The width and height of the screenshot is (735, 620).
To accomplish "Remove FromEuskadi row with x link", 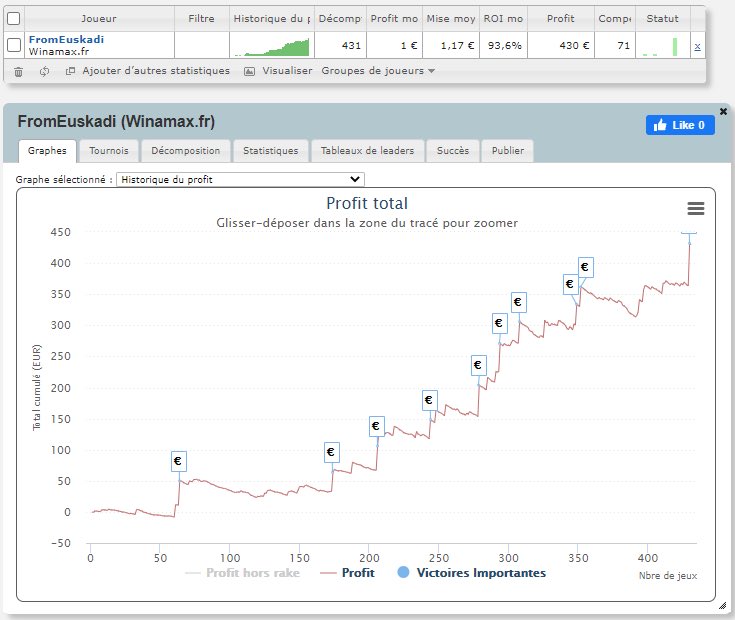I will point(697,46).
